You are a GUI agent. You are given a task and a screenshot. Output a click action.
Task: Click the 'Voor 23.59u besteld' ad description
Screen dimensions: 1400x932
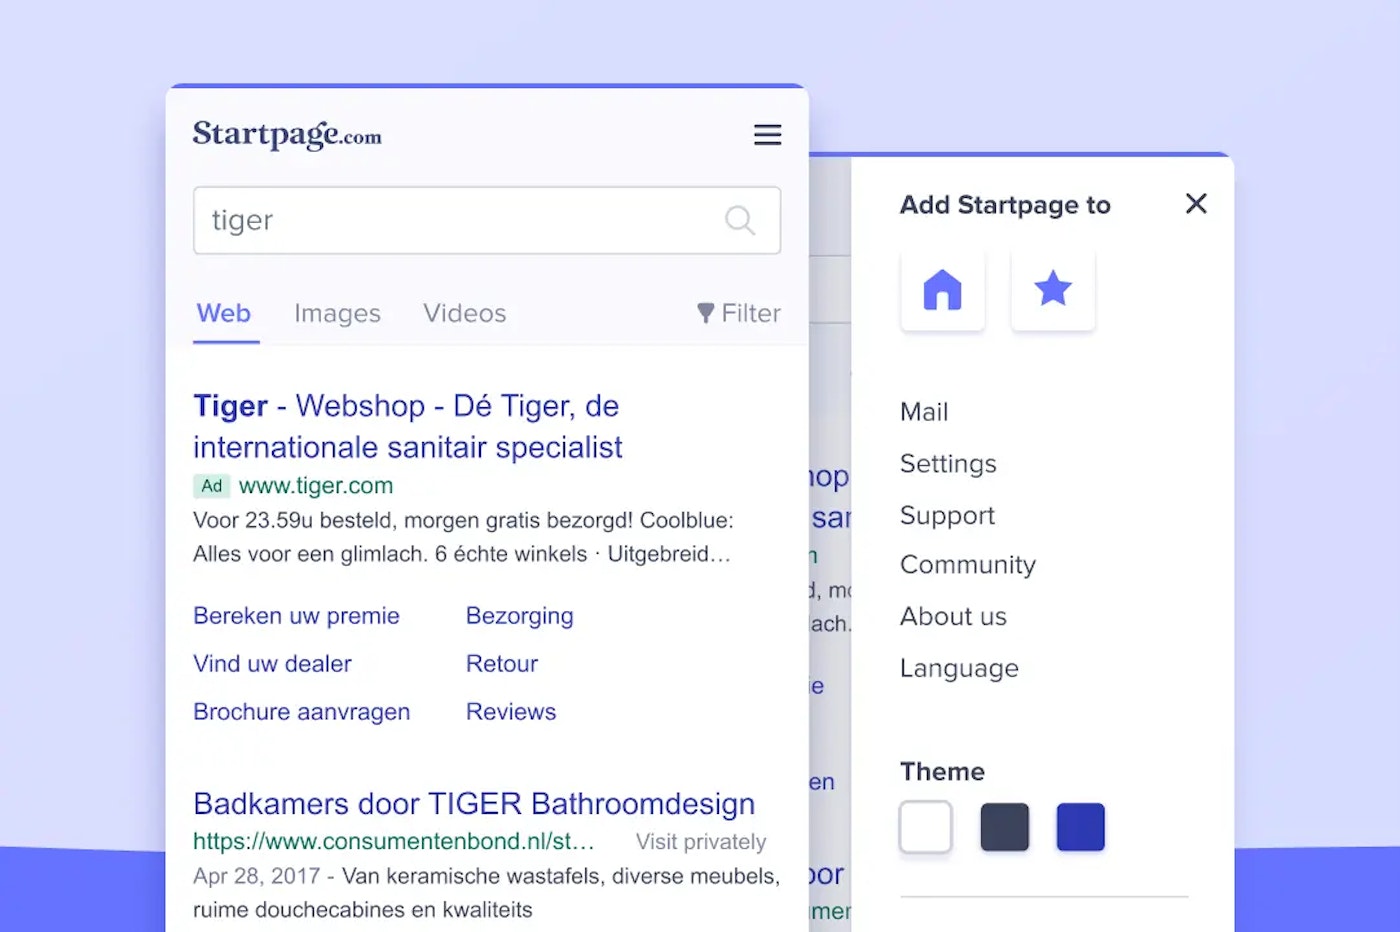click(463, 537)
